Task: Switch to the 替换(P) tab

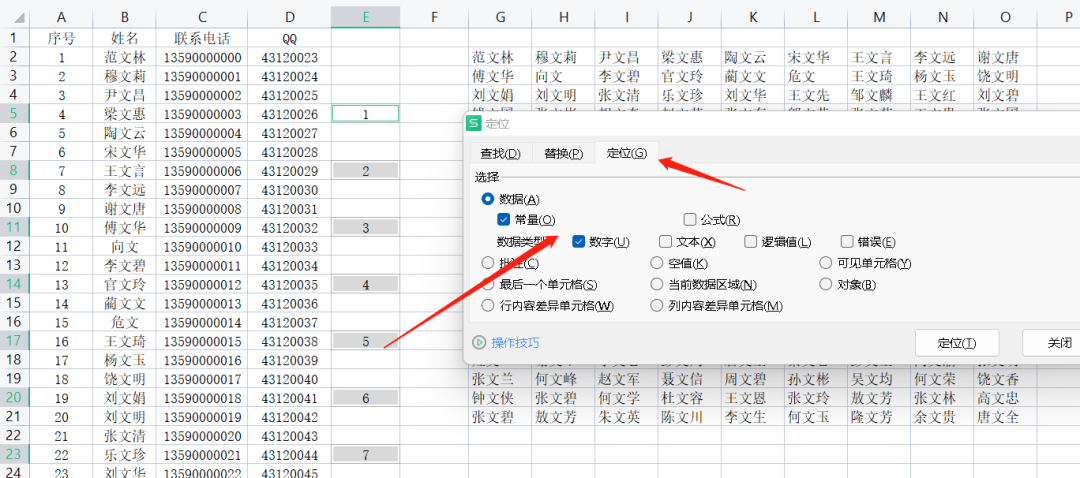Action: (x=563, y=154)
